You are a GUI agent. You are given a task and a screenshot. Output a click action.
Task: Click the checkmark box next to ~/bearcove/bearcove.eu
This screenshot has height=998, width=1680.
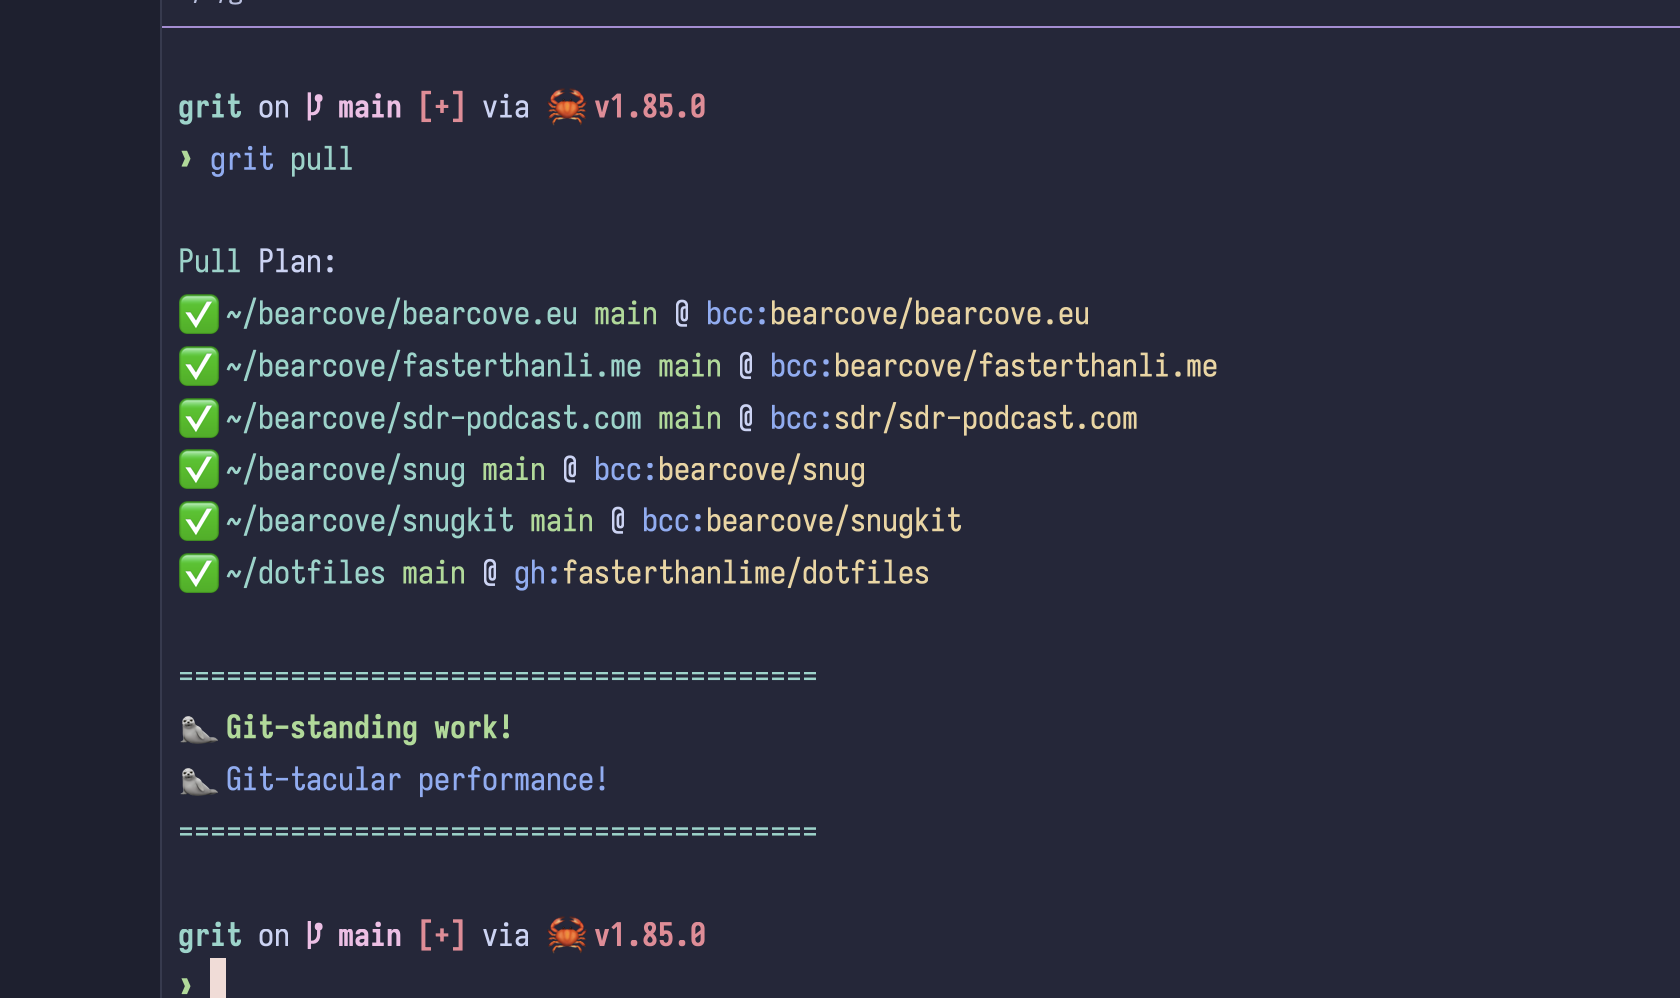(x=198, y=314)
